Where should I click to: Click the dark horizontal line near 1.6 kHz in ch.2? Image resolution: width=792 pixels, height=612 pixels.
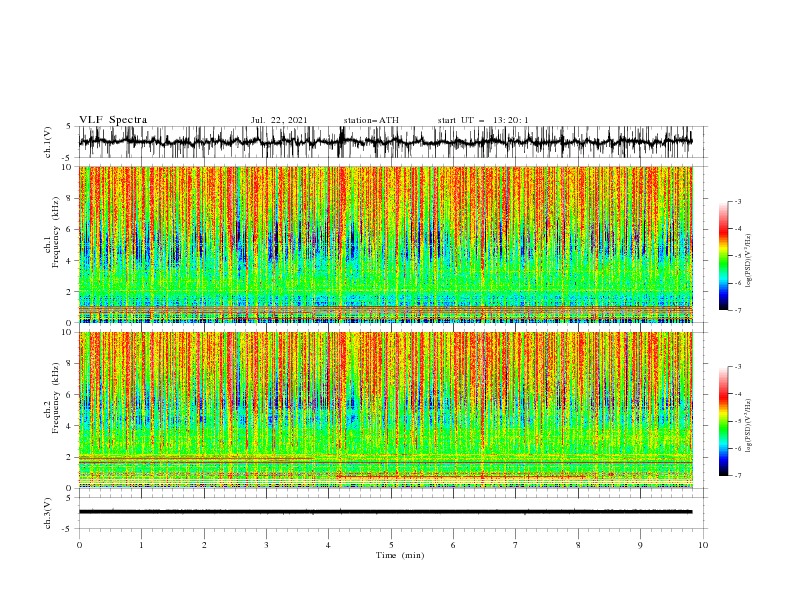[x=385, y=463]
